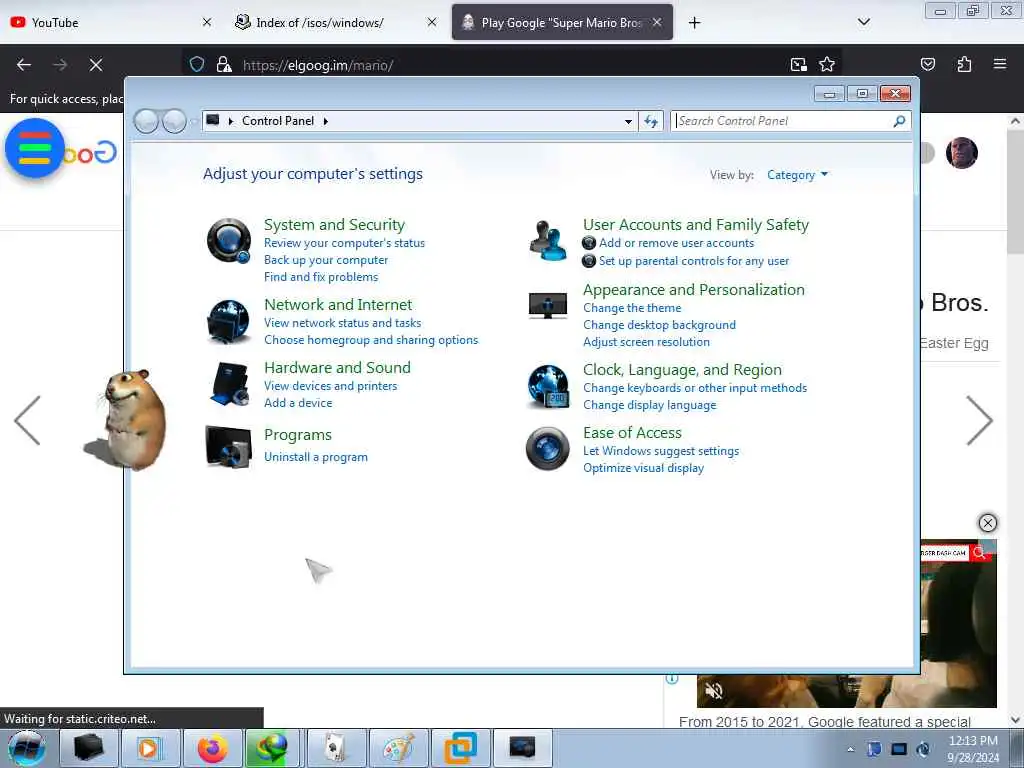Click the taskbar clock showing 12:13 PM

(973, 749)
